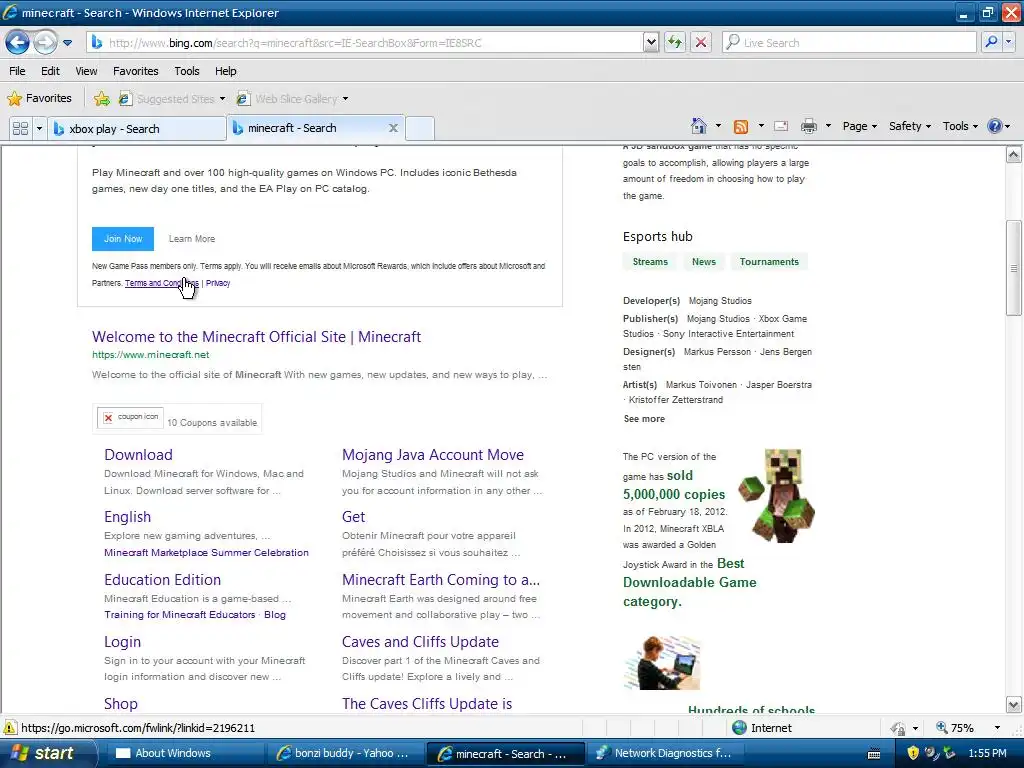Click the broken coupon icon image
Image resolution: width=1024 pixels, height=768 pixels.
pos(130,417)
